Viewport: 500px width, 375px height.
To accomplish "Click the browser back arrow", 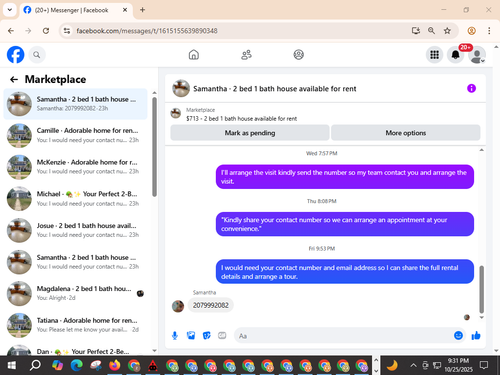I will [x=11, y=31].
